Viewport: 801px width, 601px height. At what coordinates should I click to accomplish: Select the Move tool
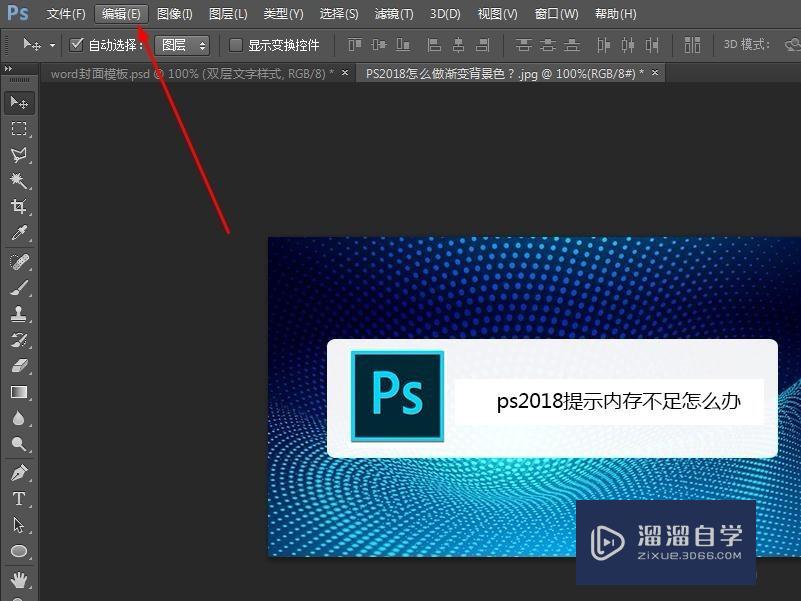coord(18,102)
